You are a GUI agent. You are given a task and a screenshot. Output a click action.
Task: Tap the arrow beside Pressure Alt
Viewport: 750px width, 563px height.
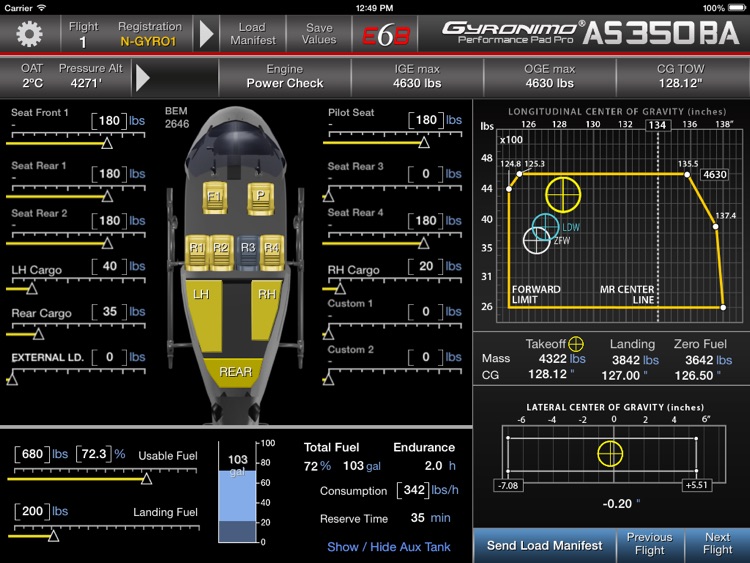pos(143,77)
